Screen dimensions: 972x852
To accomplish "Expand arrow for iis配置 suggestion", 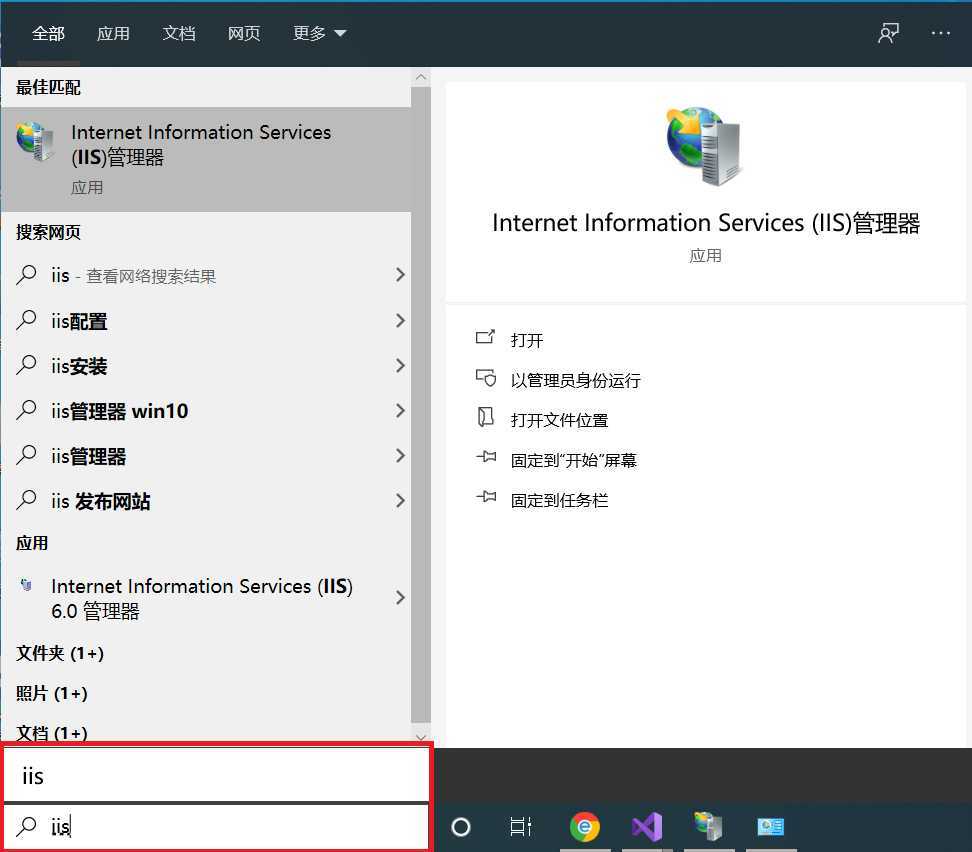I will (x=400, y=321).
